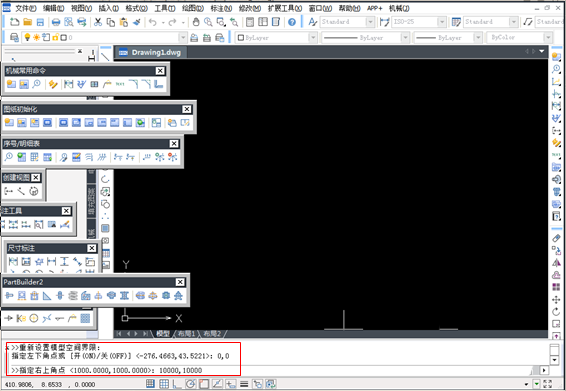566x391 pixels.
Task: Select the Pan hand tool
Action: coord(196,22)
